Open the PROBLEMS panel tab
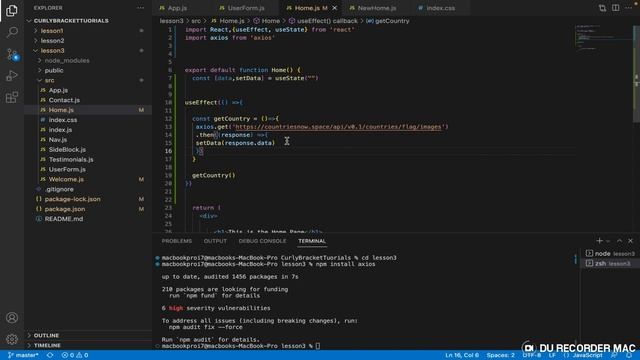This screenshot has width=640, height=360. (x=177, y=241)
